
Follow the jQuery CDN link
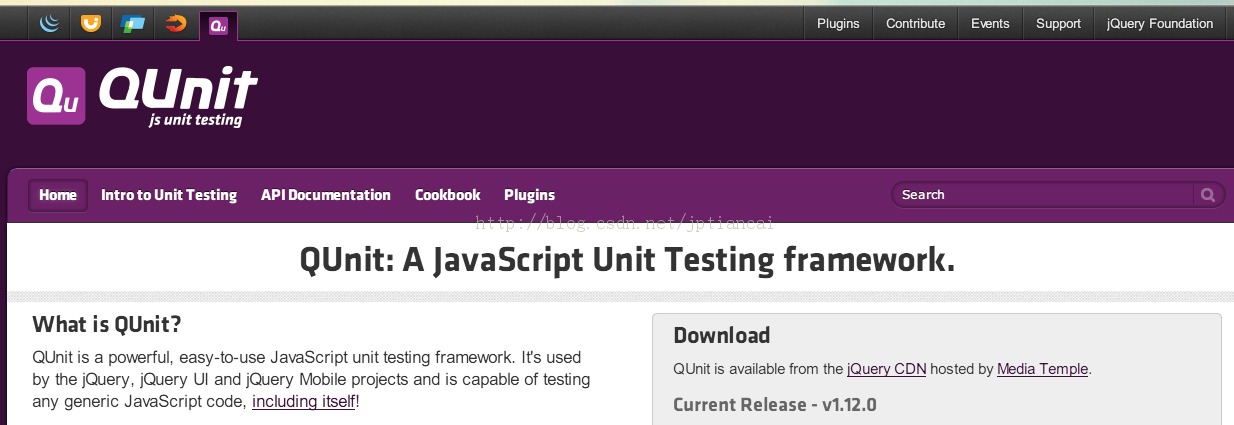pyautogui.click(x=887, y=369)
